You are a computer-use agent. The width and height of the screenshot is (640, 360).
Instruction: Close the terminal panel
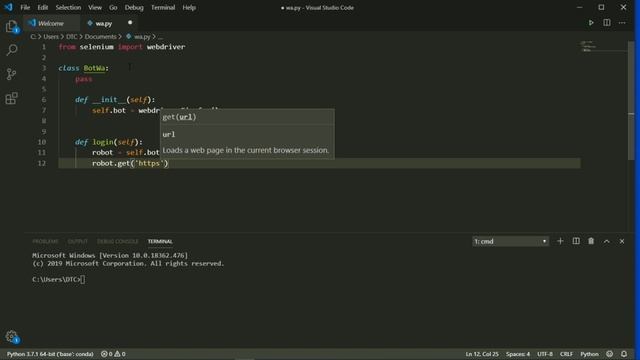pyautogui.click(x=622, y=241)
